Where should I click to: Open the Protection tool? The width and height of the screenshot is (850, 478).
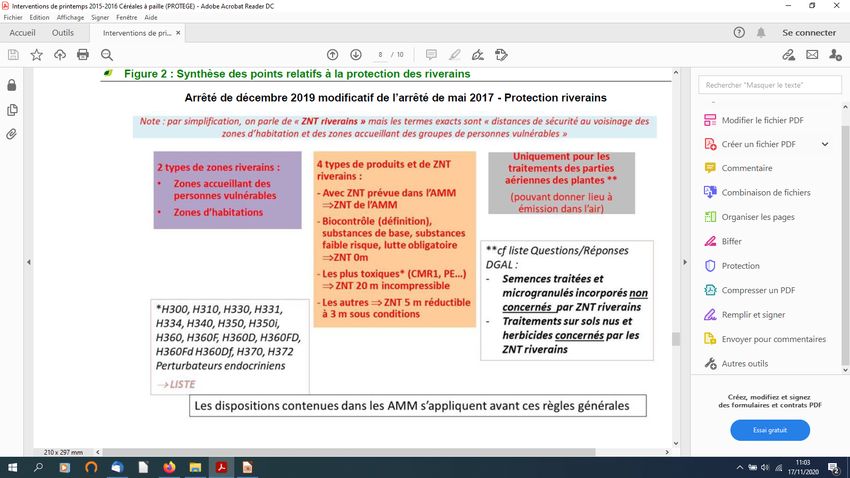point(740,266)
